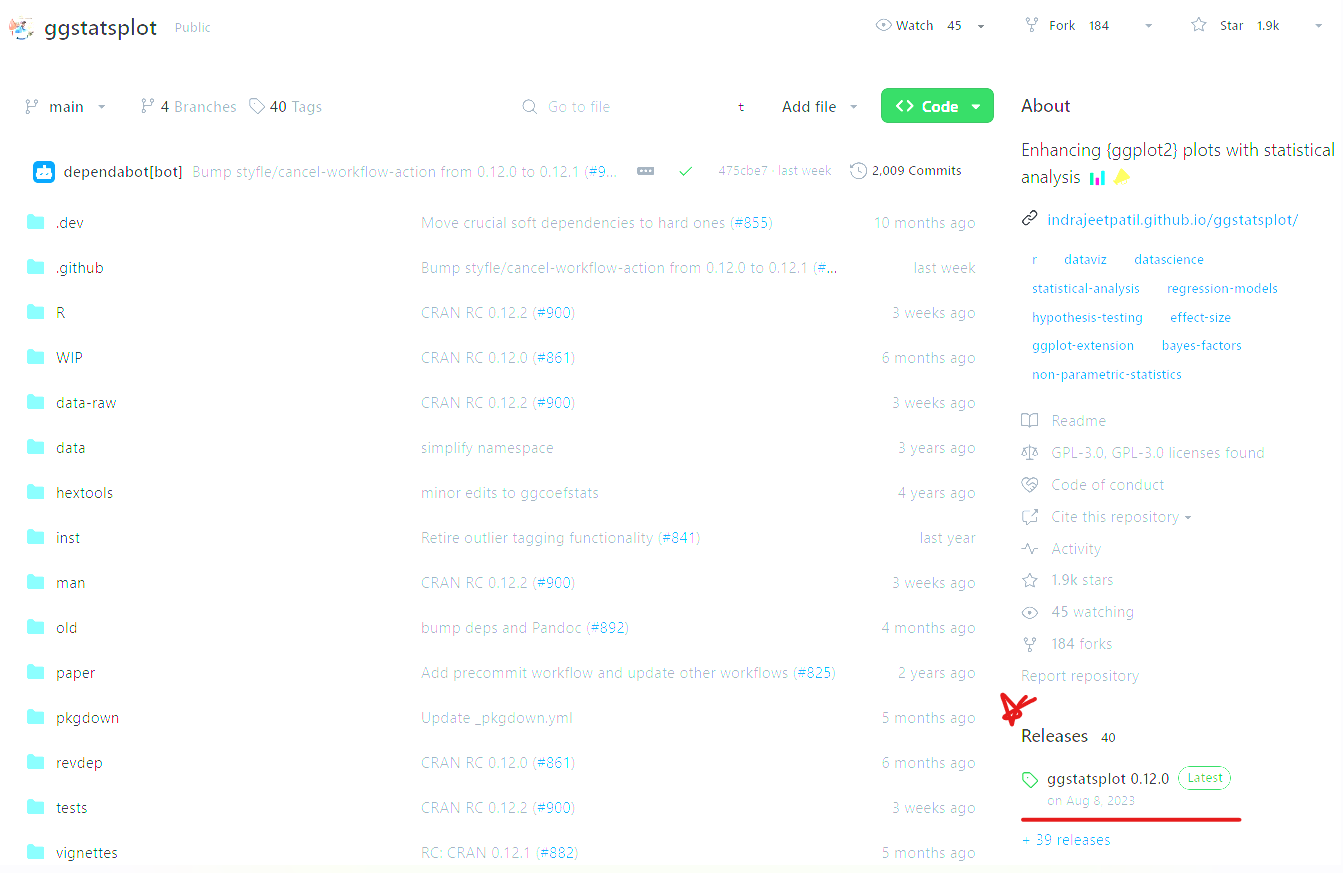Open the .dev folder icon
The image size is (1343, 873).
tap(36, 222)
